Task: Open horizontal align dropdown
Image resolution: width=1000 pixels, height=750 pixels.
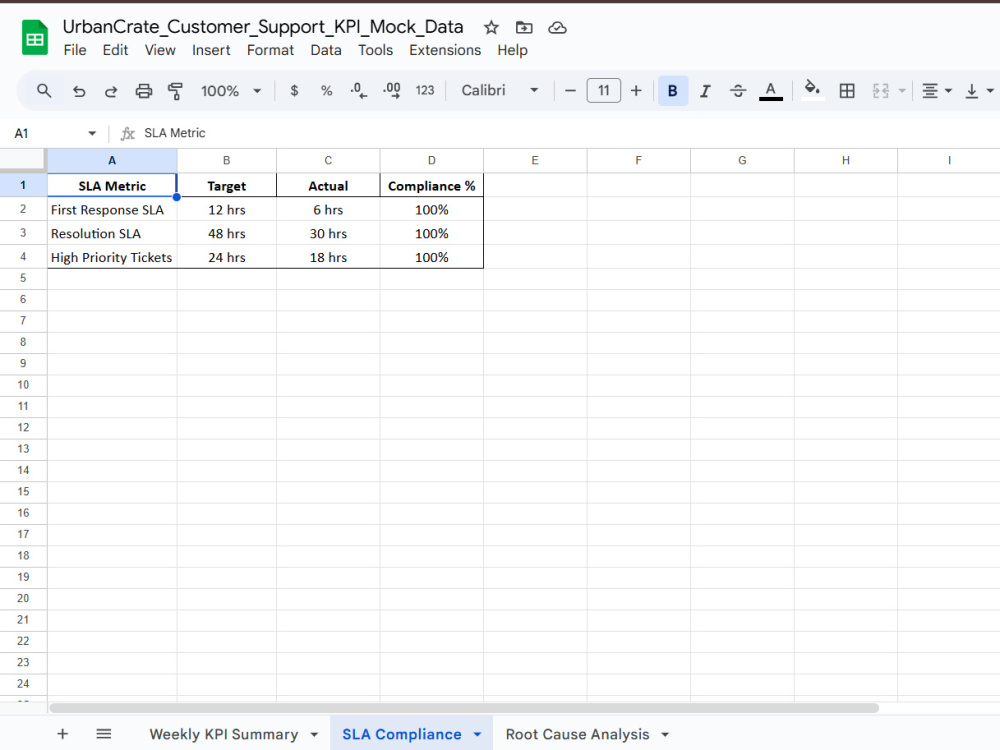Action: [937, 91]
